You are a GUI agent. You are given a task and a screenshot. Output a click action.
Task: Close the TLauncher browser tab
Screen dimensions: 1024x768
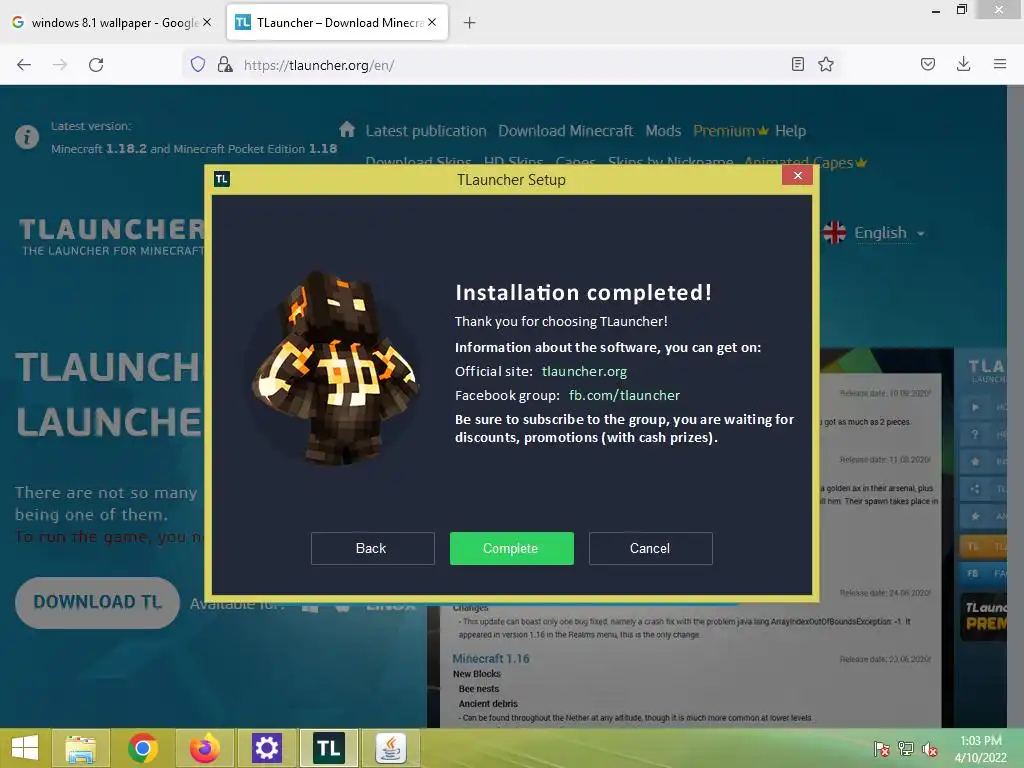click(432, 22)
